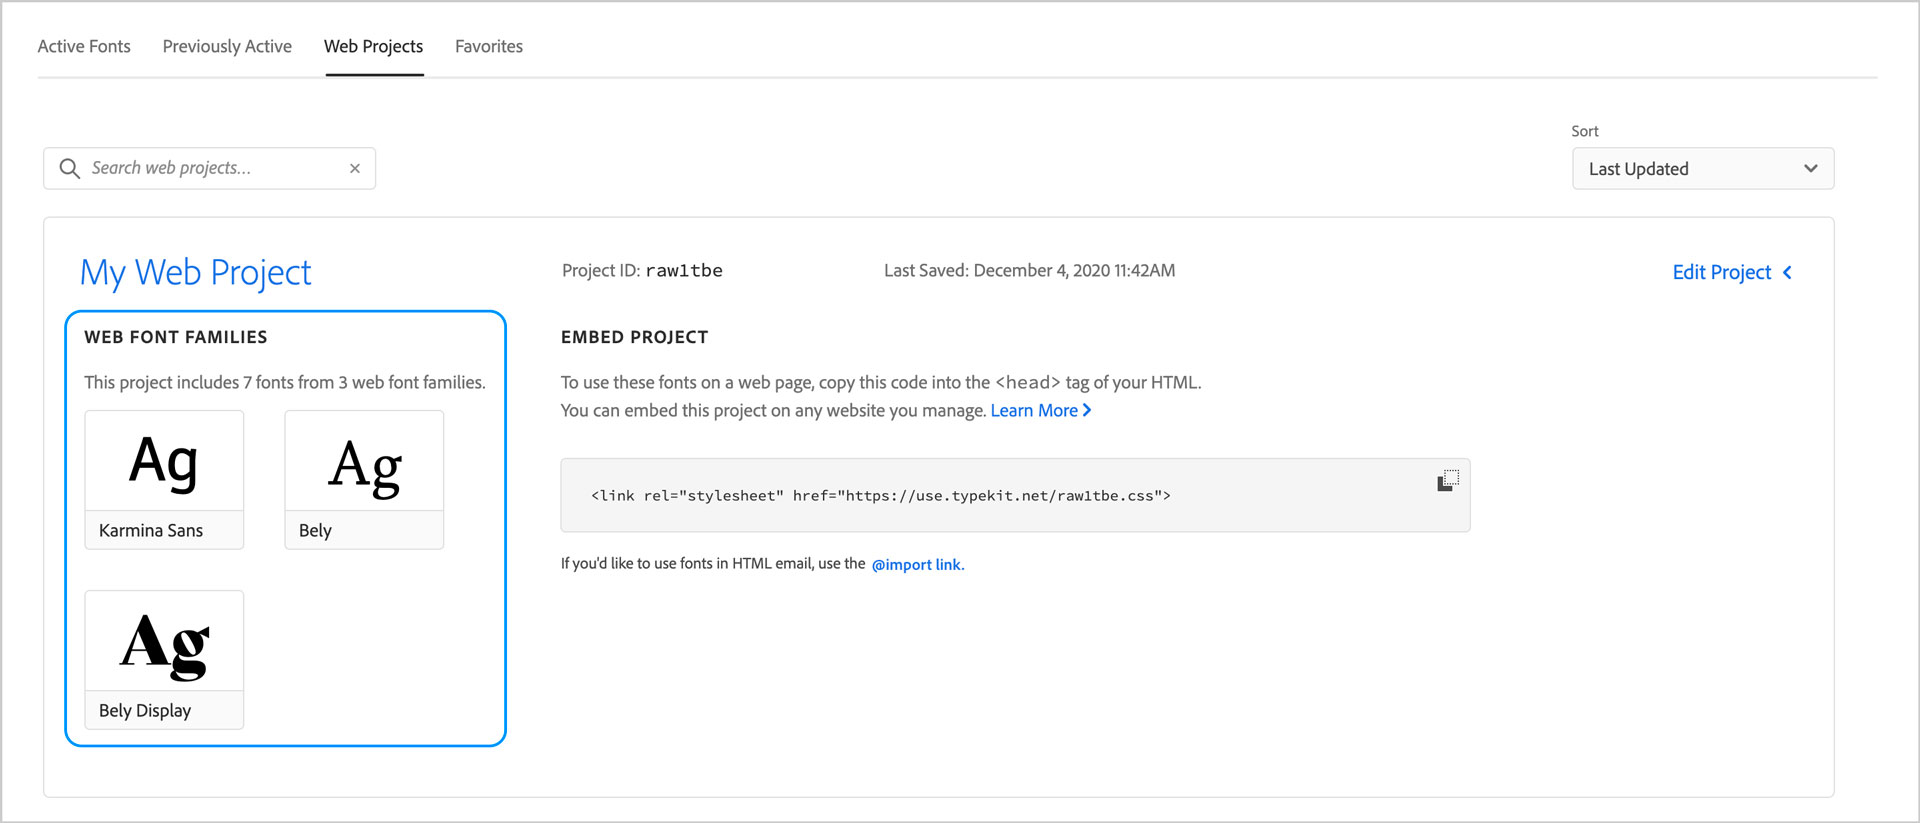This screenshot has height=823, width=1920.
Task: Copy embed code with clipboard icon
Action: (x=1448, y=481)
